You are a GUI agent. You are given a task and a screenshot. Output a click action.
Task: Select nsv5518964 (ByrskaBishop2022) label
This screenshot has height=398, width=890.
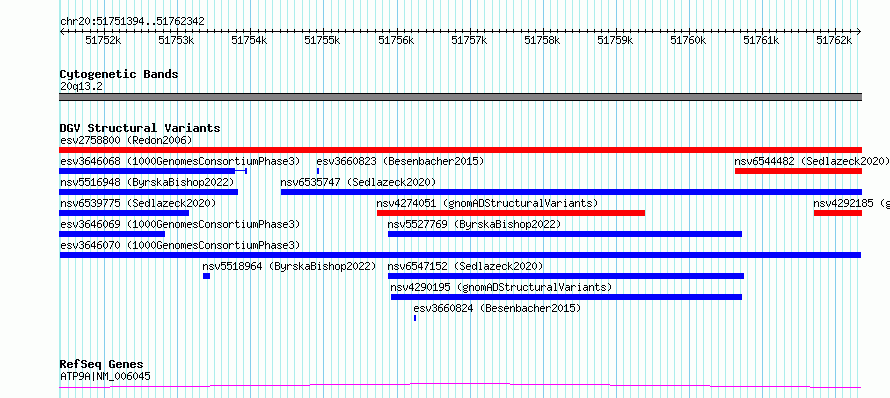289,266
